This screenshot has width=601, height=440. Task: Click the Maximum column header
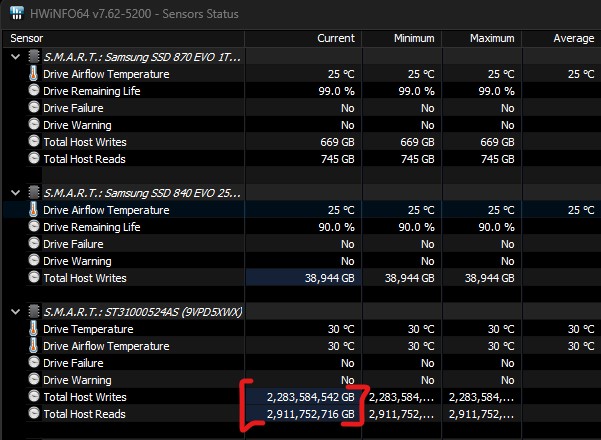tap(482, 38)
